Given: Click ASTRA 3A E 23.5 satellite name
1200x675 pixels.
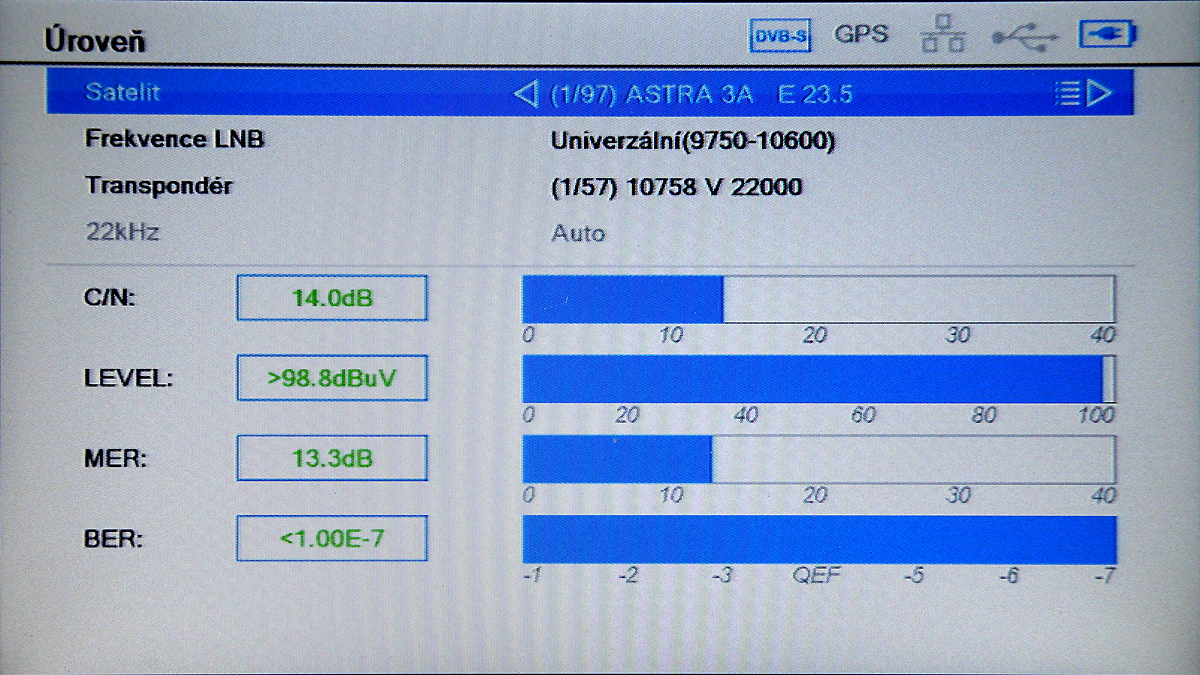Looking at the screenshot, I should pos(702,95).
